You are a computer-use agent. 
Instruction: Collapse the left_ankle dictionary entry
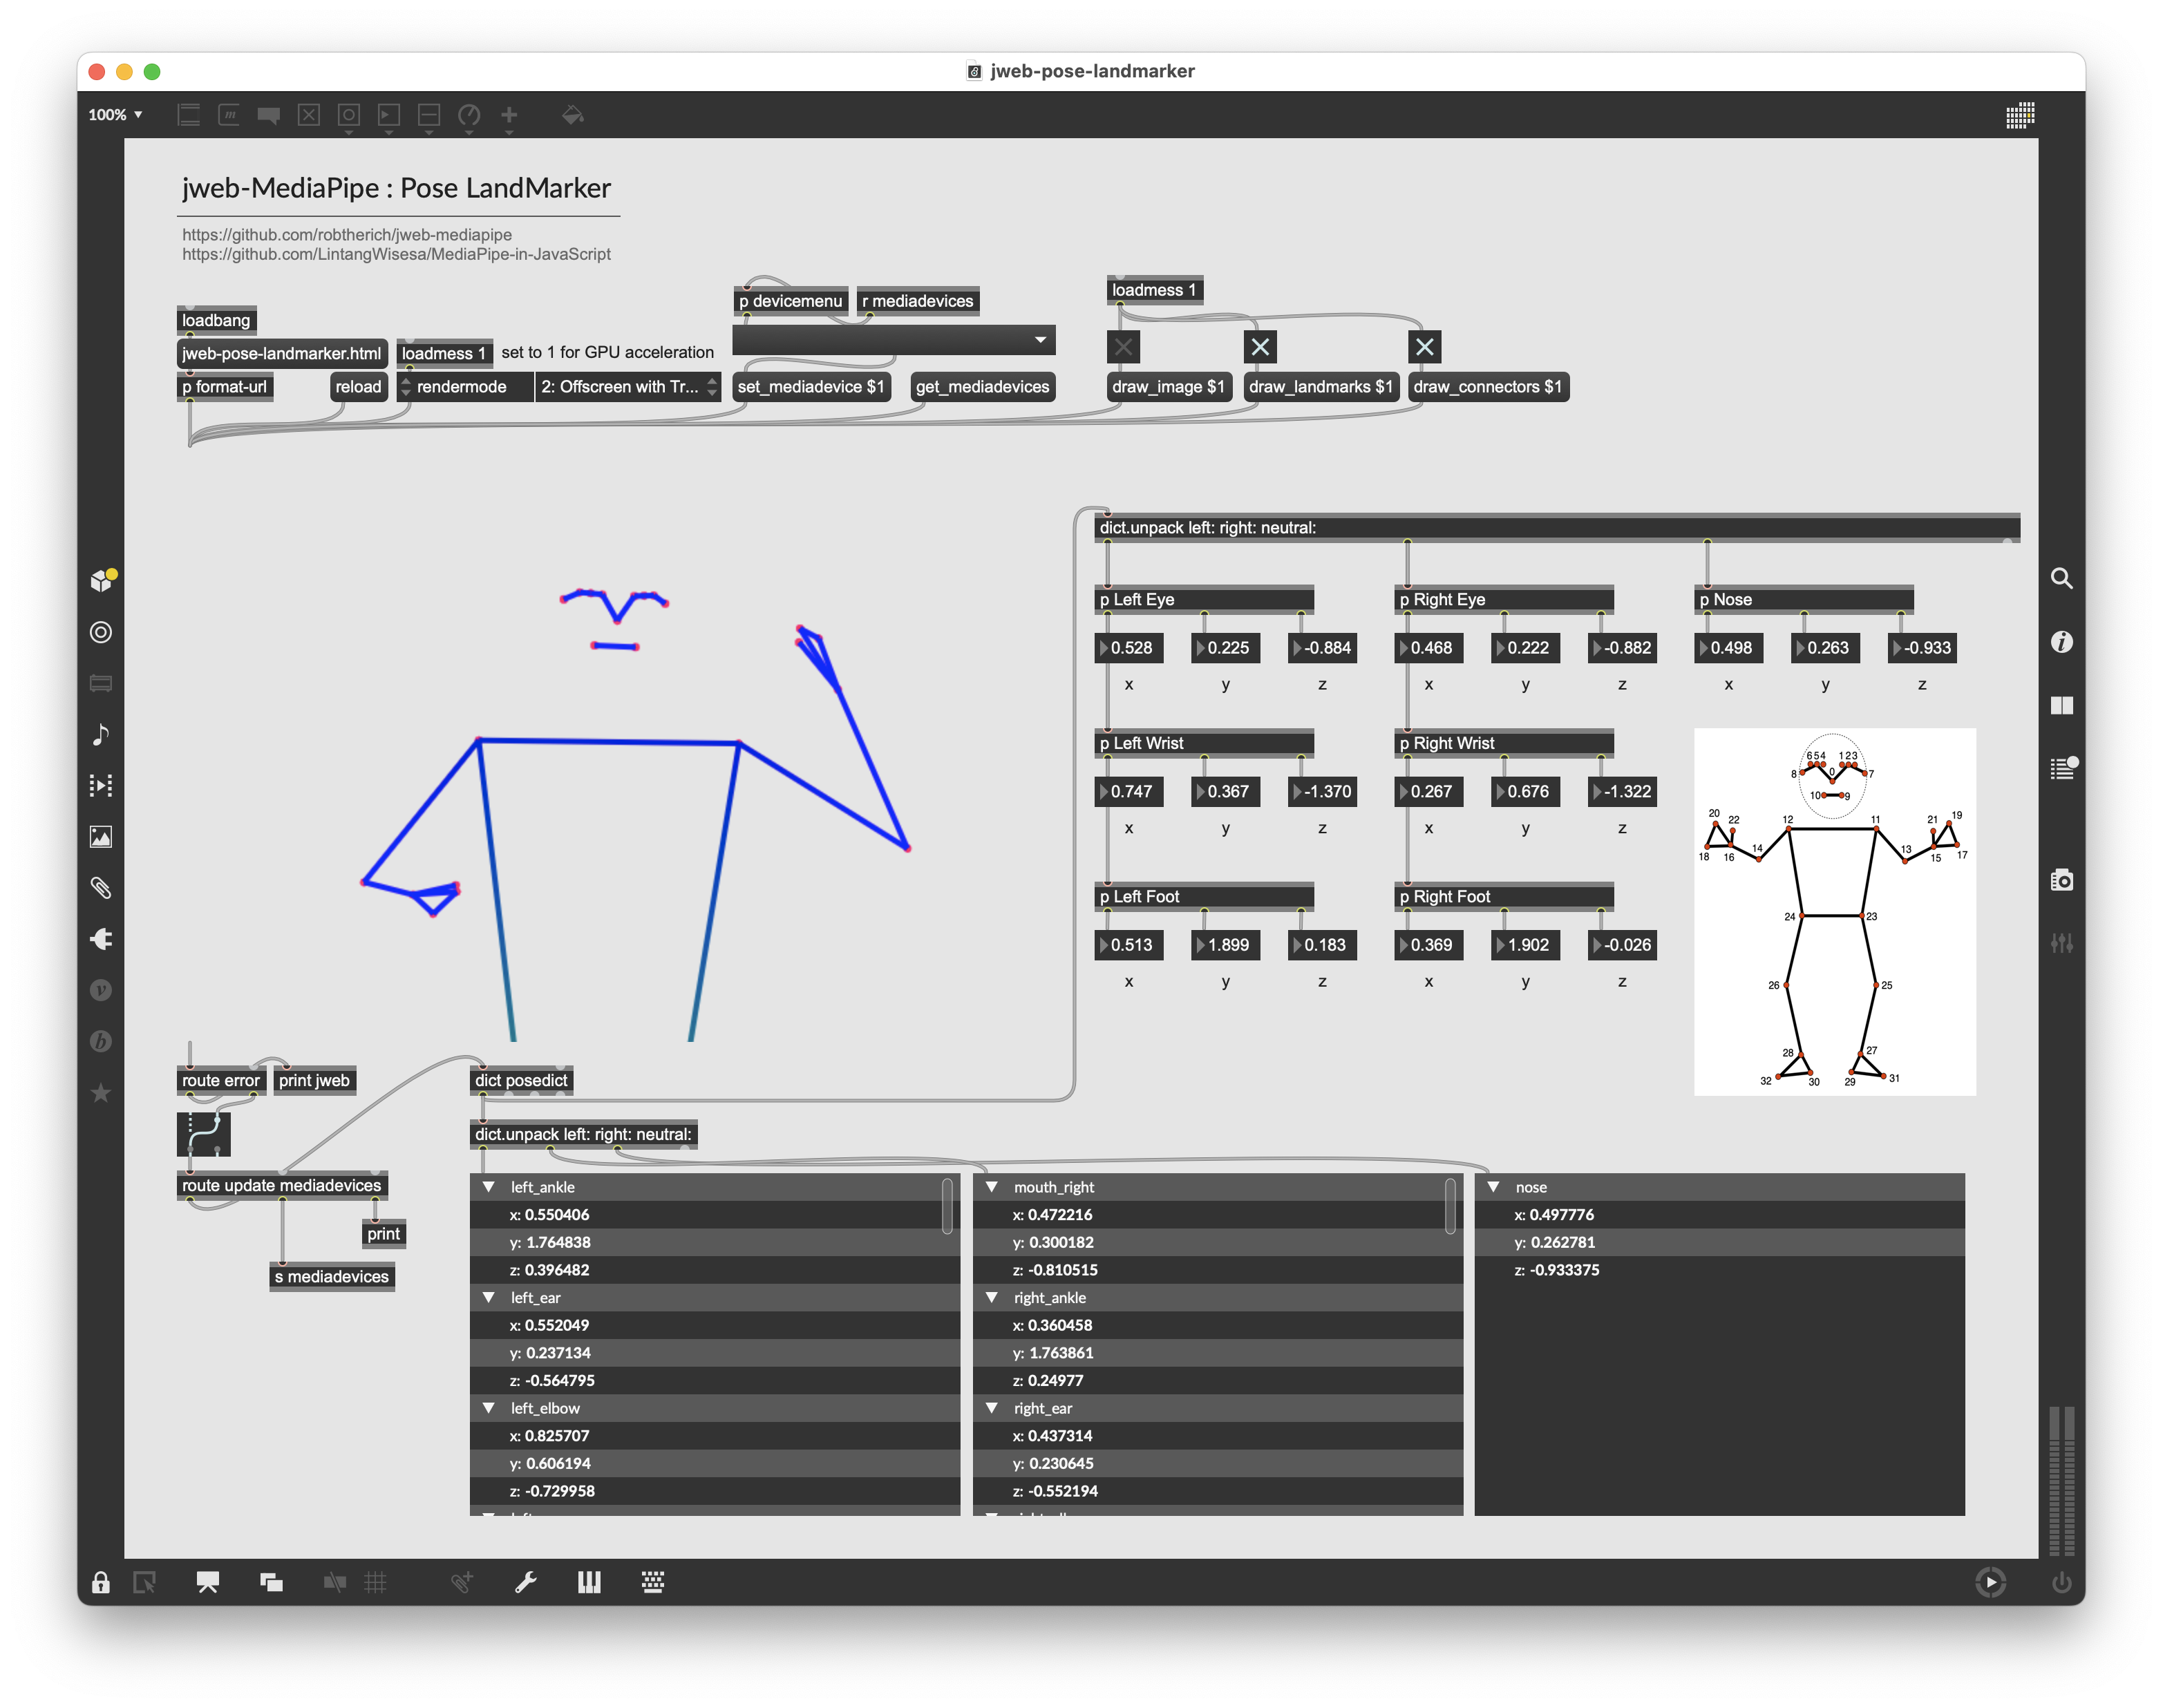point(489,1187)
